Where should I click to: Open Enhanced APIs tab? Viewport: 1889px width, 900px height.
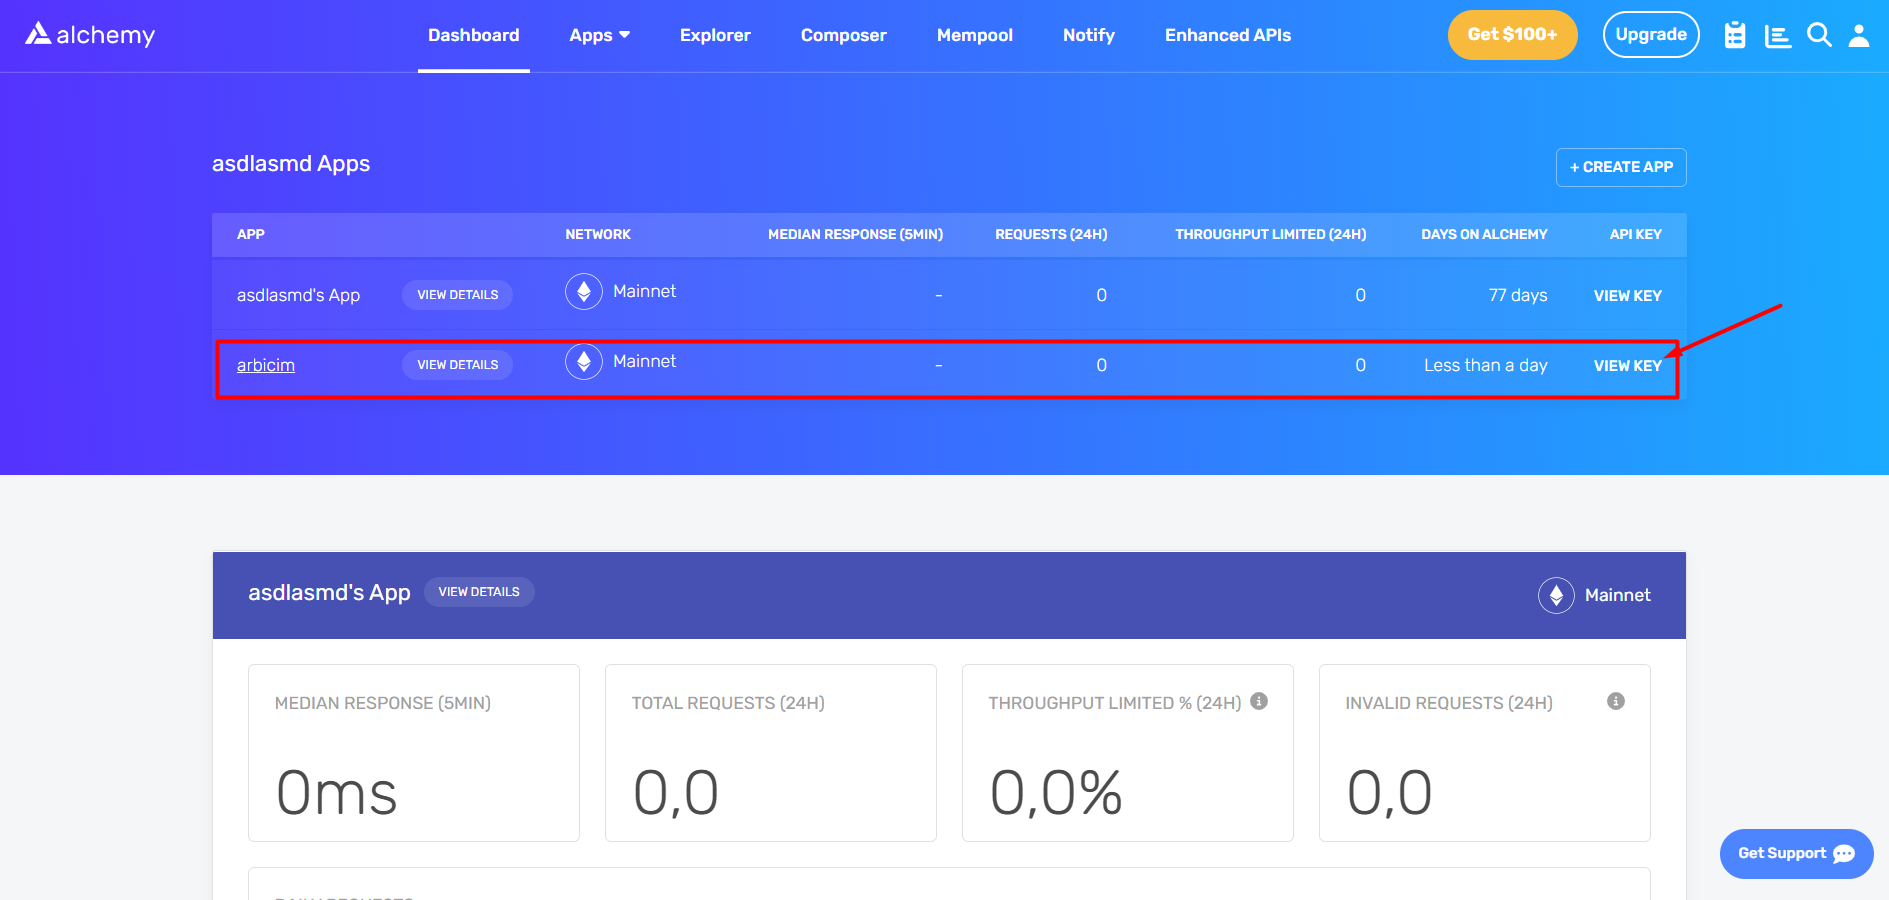(x=1228, y=35)
